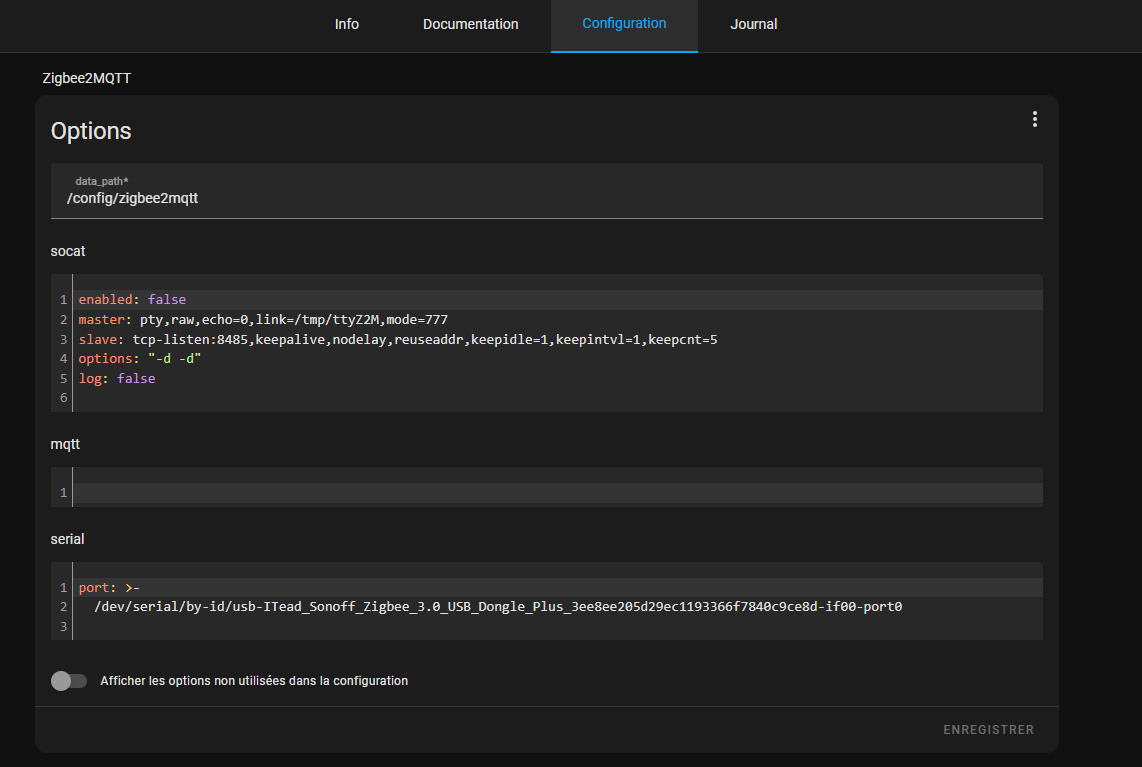1142x767 pixels.
Task: View the Journal tab
Action: coord(753,24)
